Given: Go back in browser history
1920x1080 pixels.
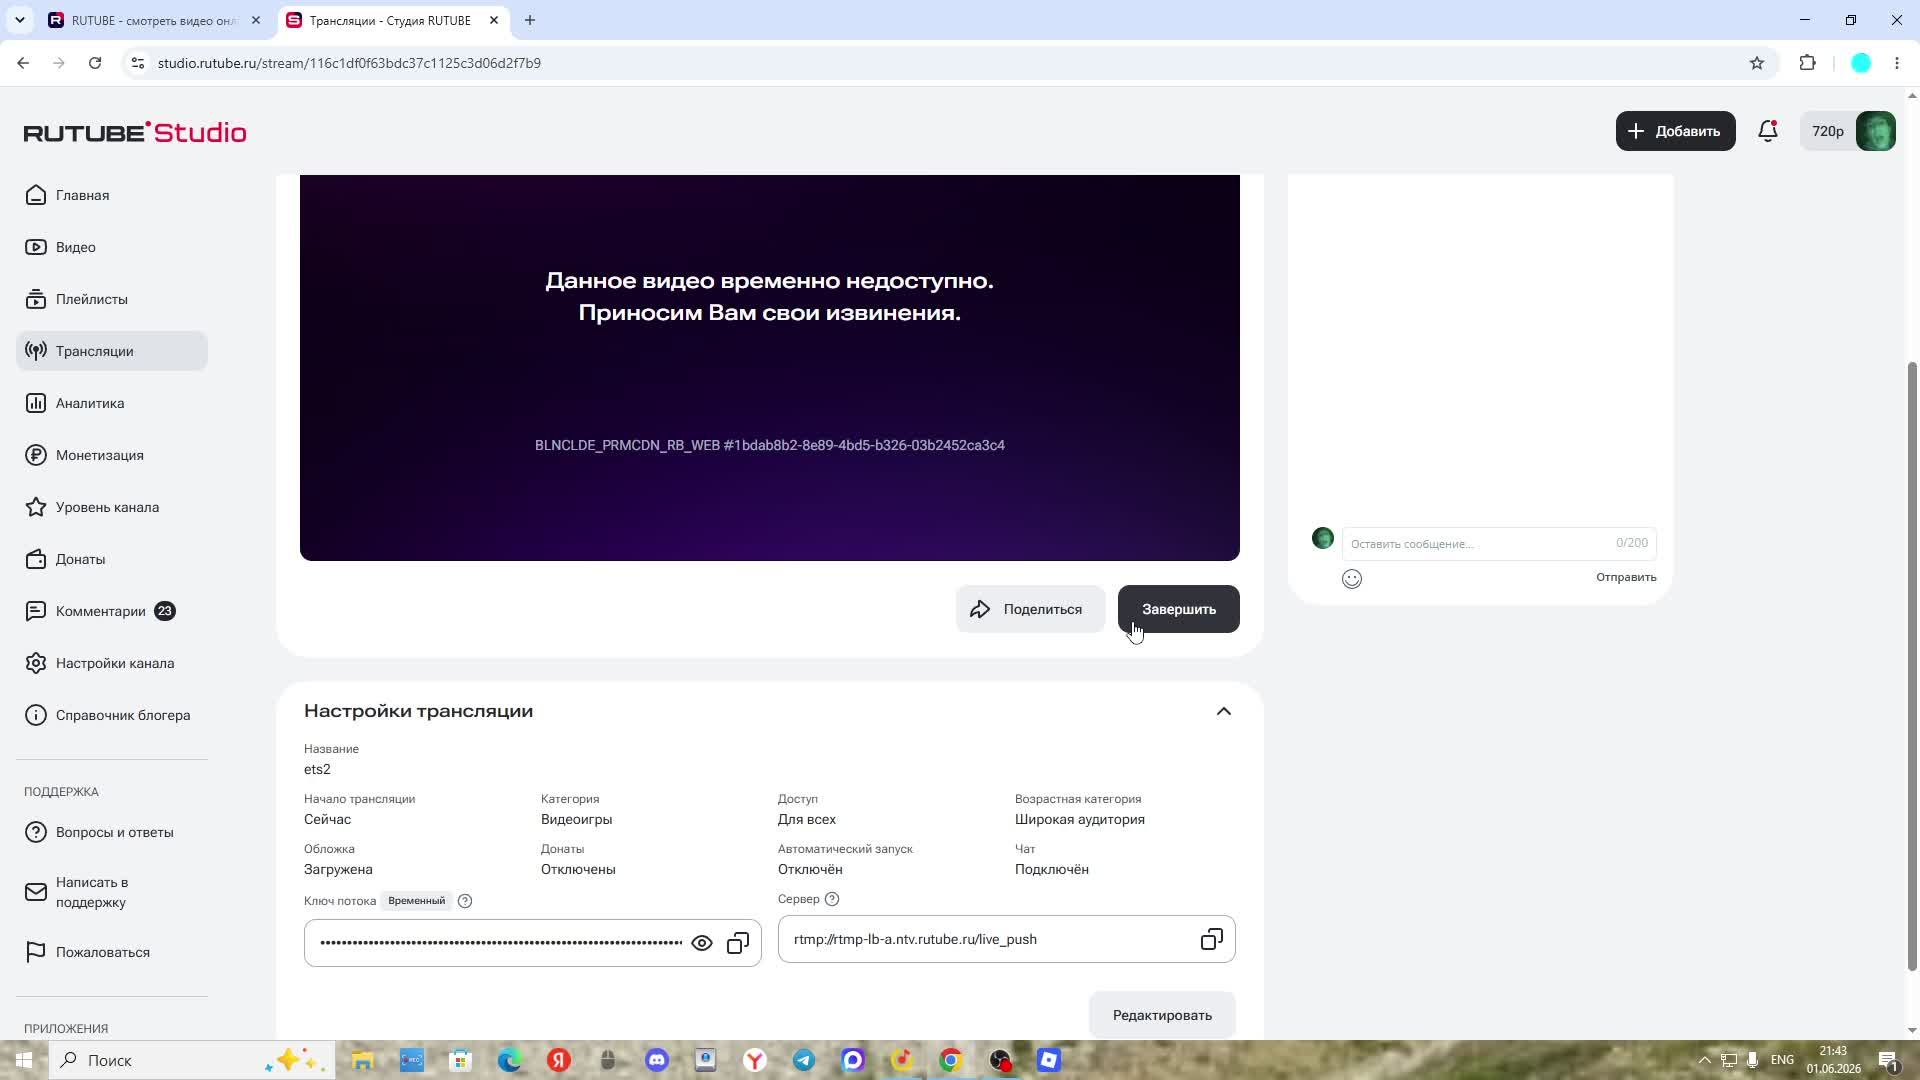Looking at the screenshot, I should click(23, 63).
